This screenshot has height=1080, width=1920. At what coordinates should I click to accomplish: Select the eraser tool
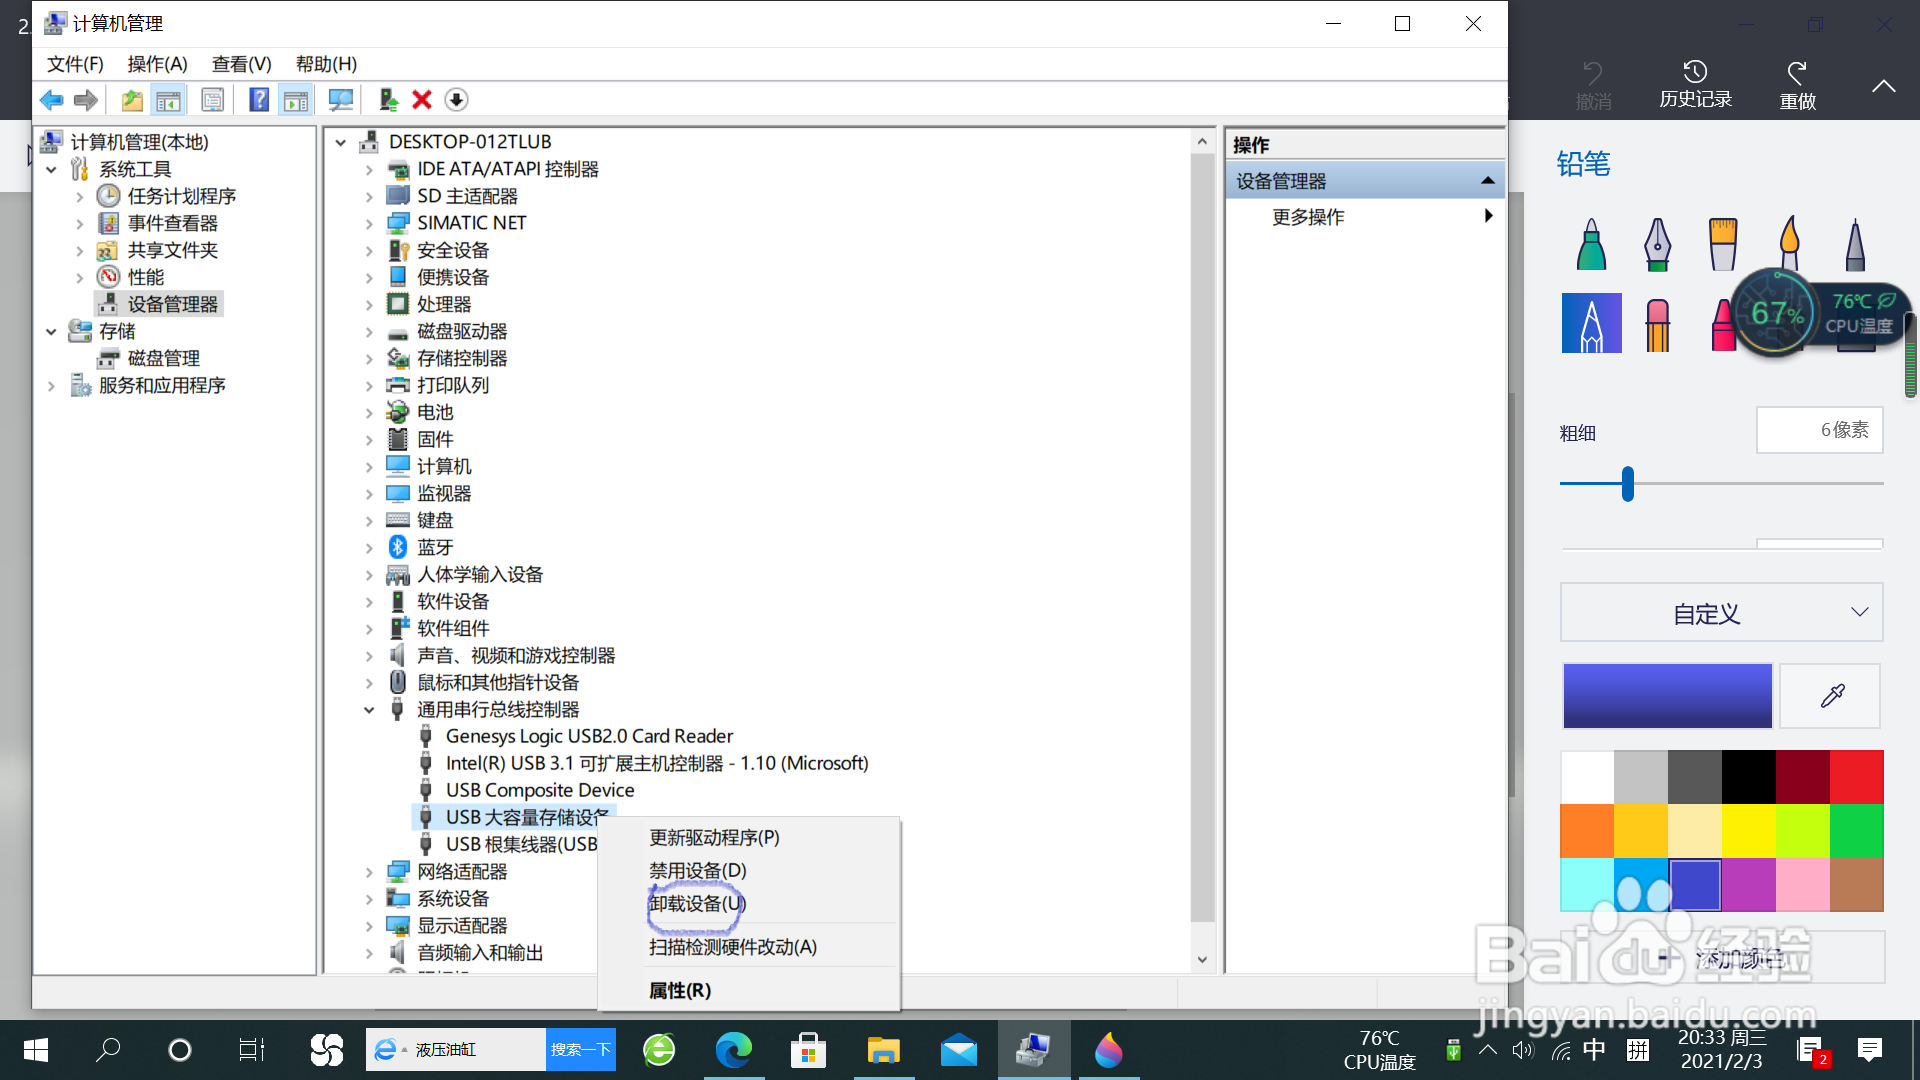[1657, 322]
